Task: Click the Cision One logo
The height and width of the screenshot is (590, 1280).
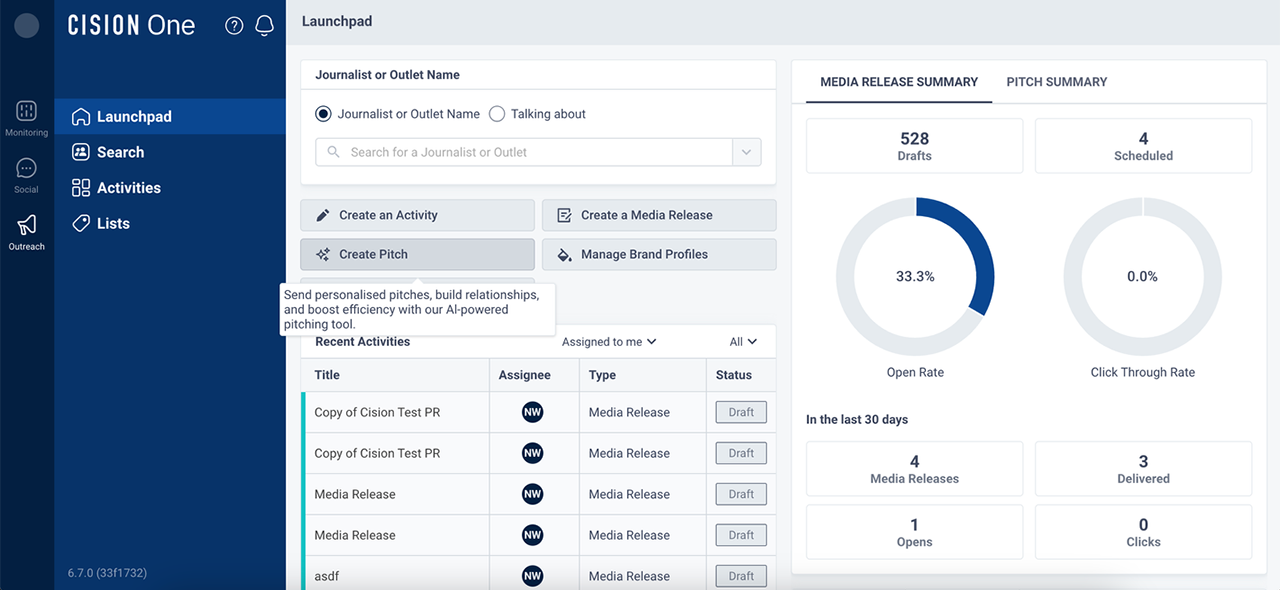Action: pos(131,26)
